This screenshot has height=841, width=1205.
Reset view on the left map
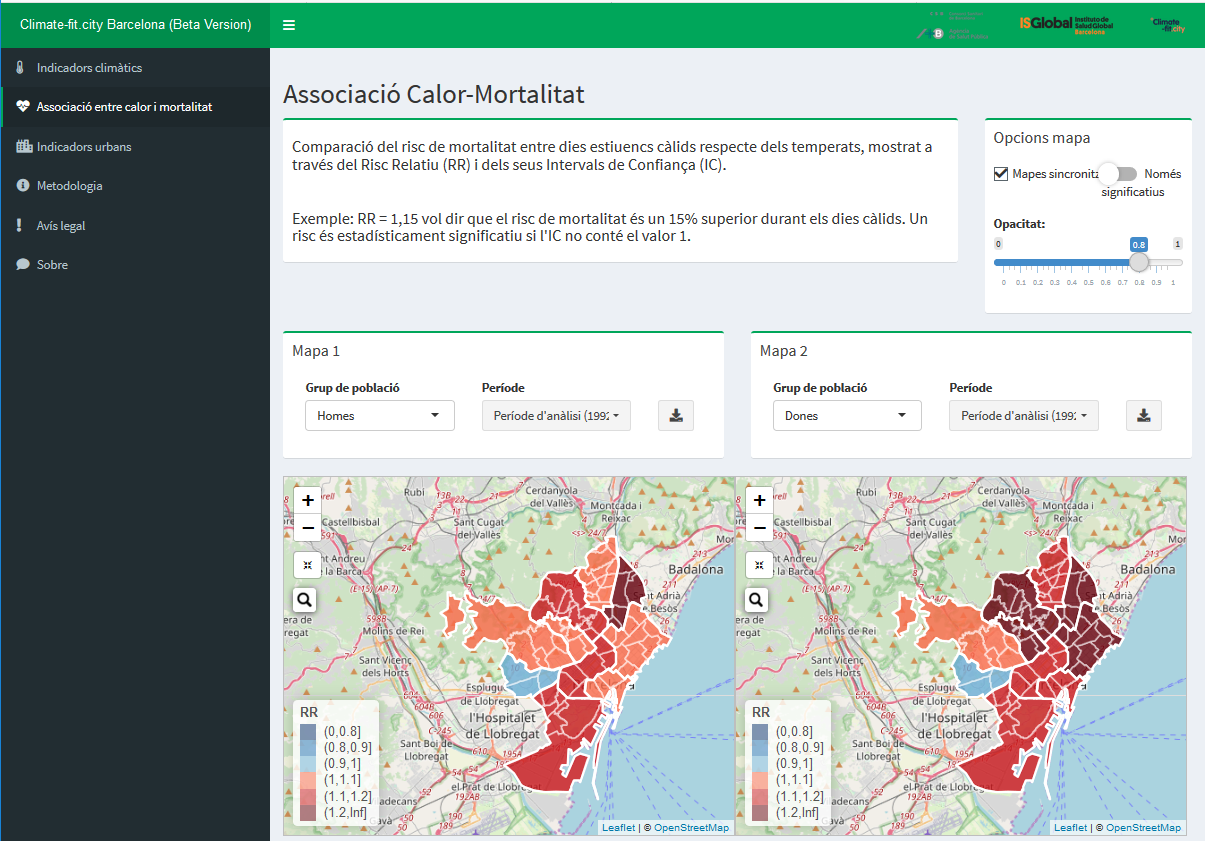(307, 565)
